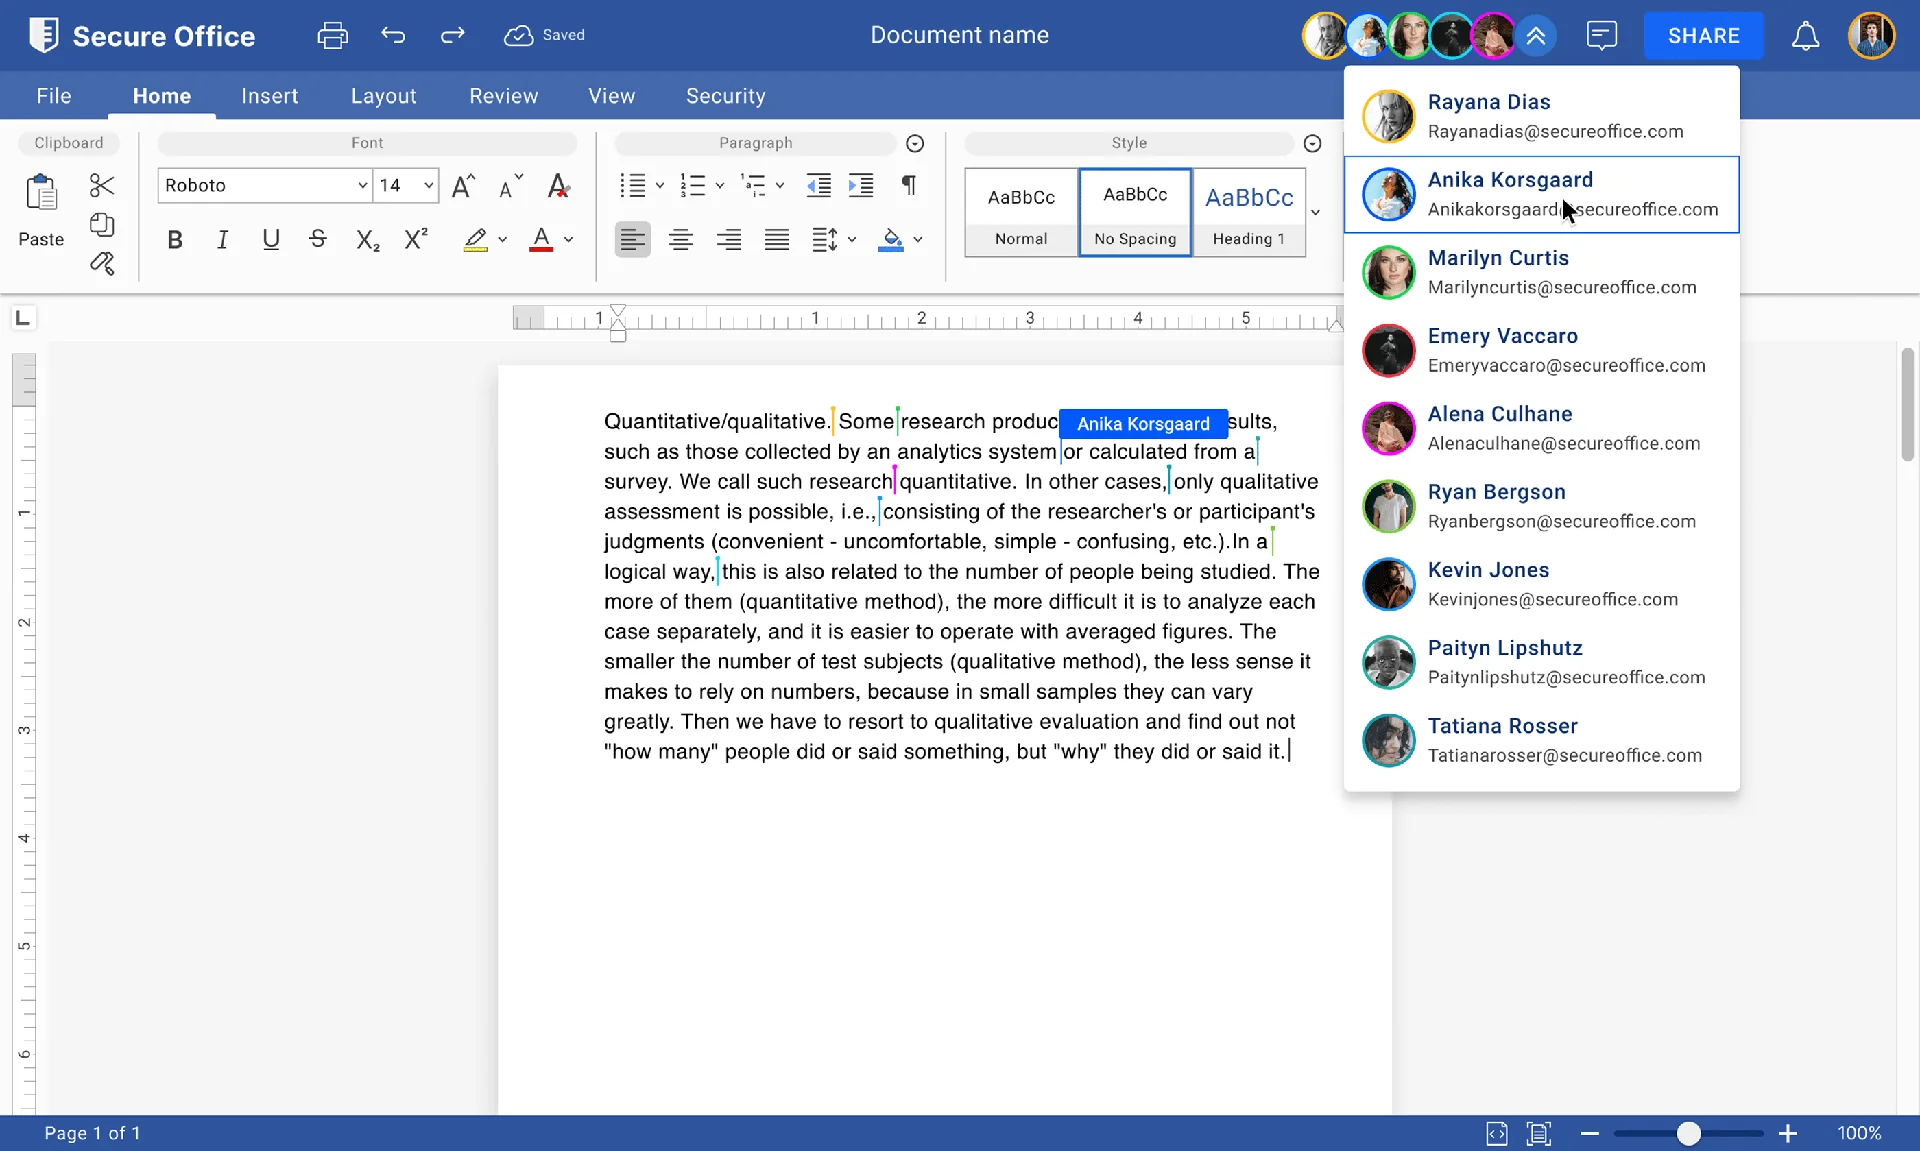Center align the text
Image resolution: width=1920 pixels, height=1151 pixels.
(x=681, y=240)
